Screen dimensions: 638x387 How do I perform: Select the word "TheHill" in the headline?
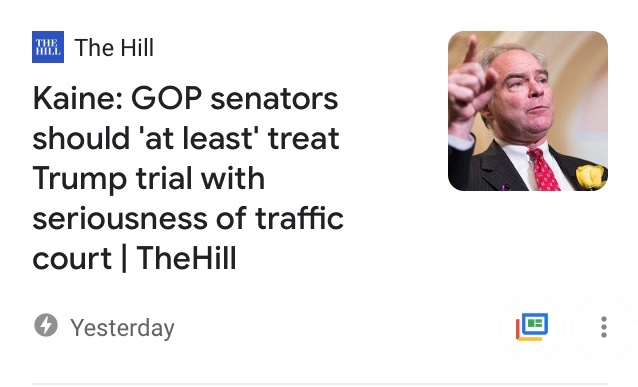(x=186, y=258)
